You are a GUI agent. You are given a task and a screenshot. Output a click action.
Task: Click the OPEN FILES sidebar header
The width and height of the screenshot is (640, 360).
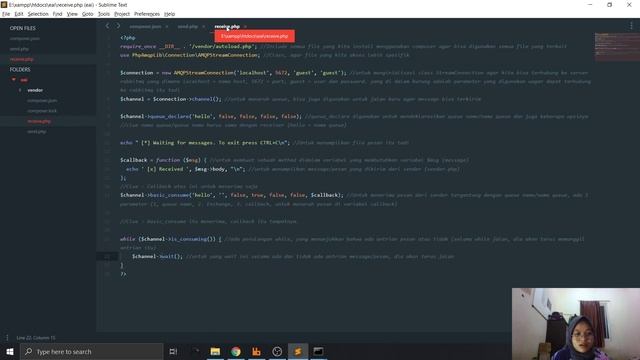(22, 28)
